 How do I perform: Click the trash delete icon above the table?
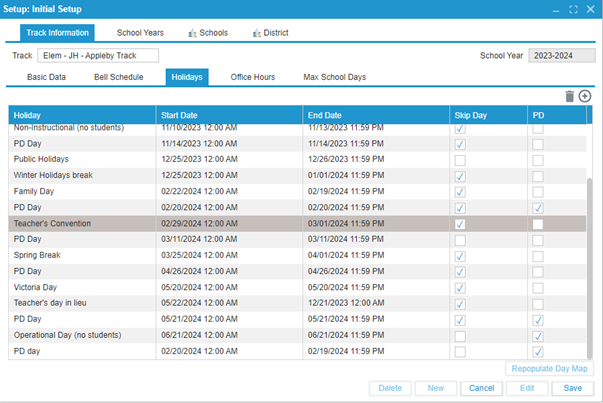coord(570,96)
